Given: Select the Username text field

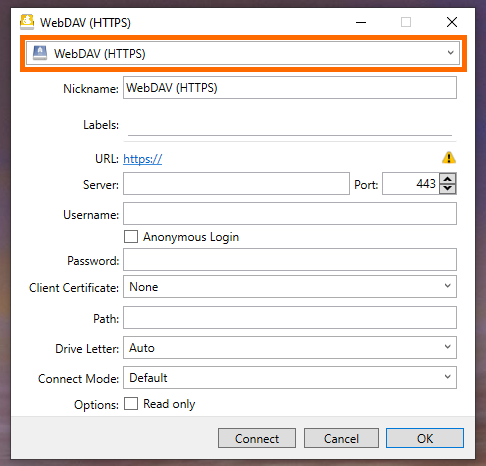Looking at the screenshot, I should (290, 213).
